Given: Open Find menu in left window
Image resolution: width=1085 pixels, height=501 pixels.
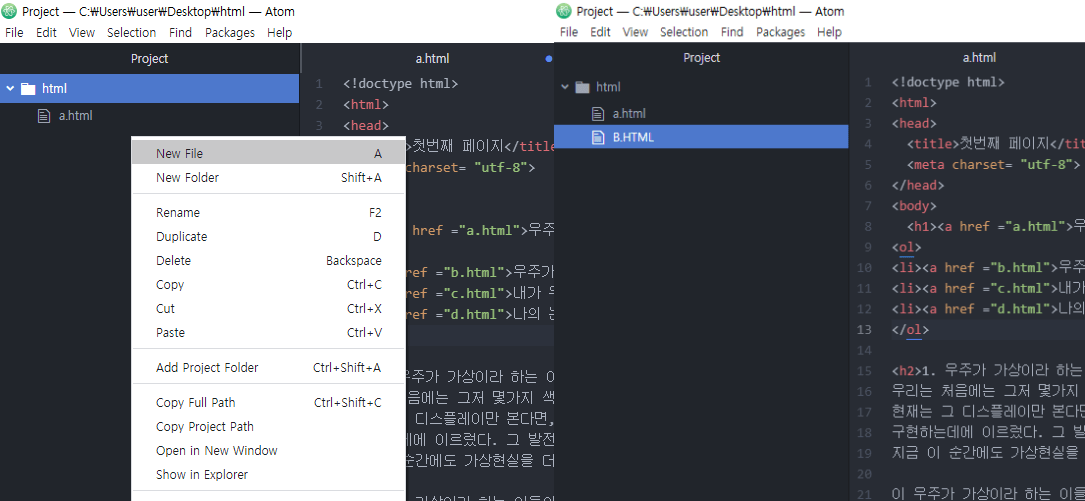Looking at the screenshot, I should click(x=181, y=33).
